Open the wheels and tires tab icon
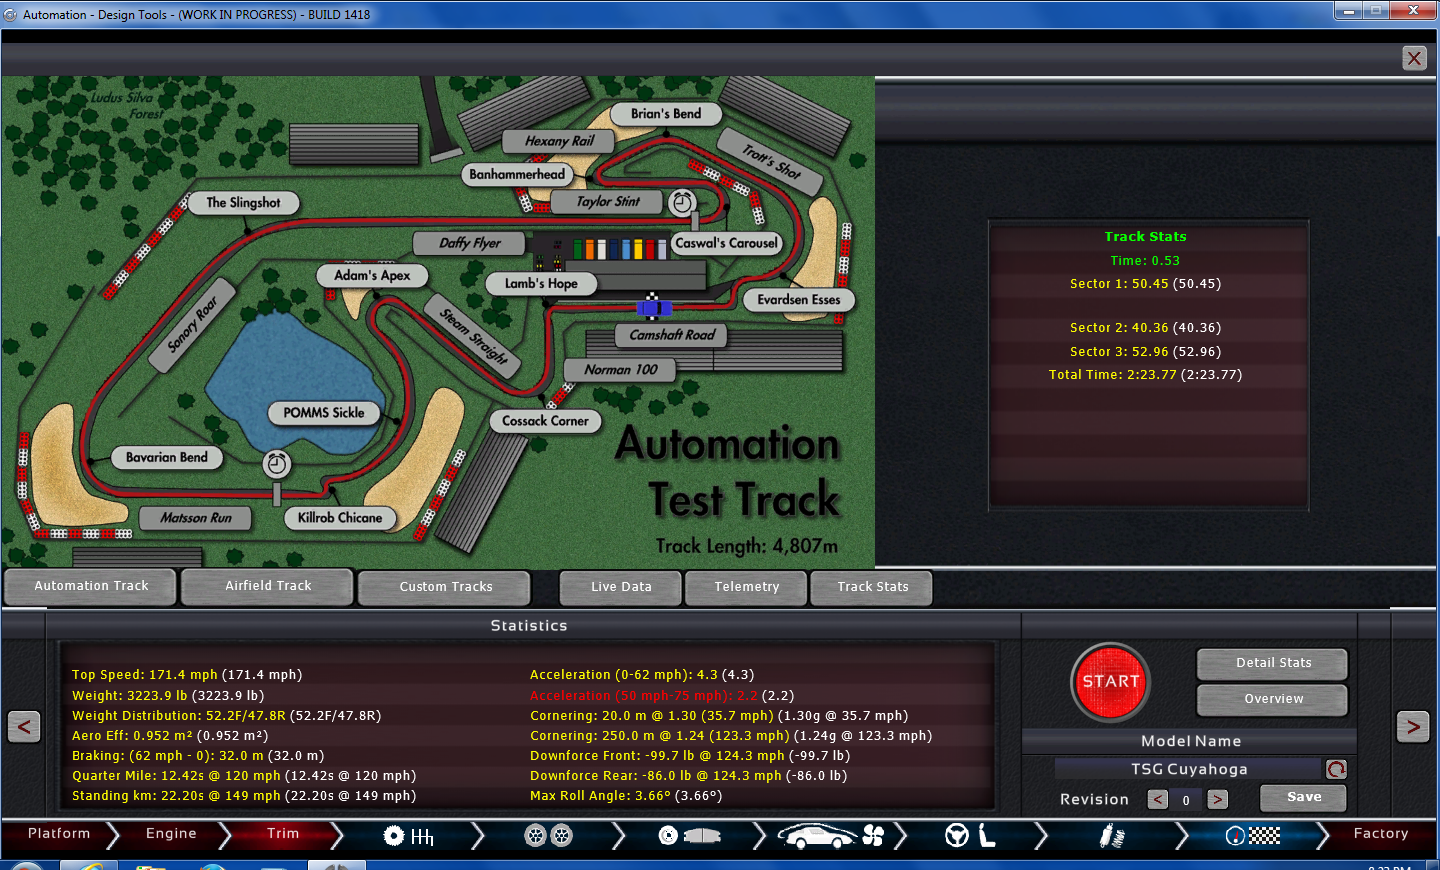Screen dimensions: 1440x870 coord(549,835)
